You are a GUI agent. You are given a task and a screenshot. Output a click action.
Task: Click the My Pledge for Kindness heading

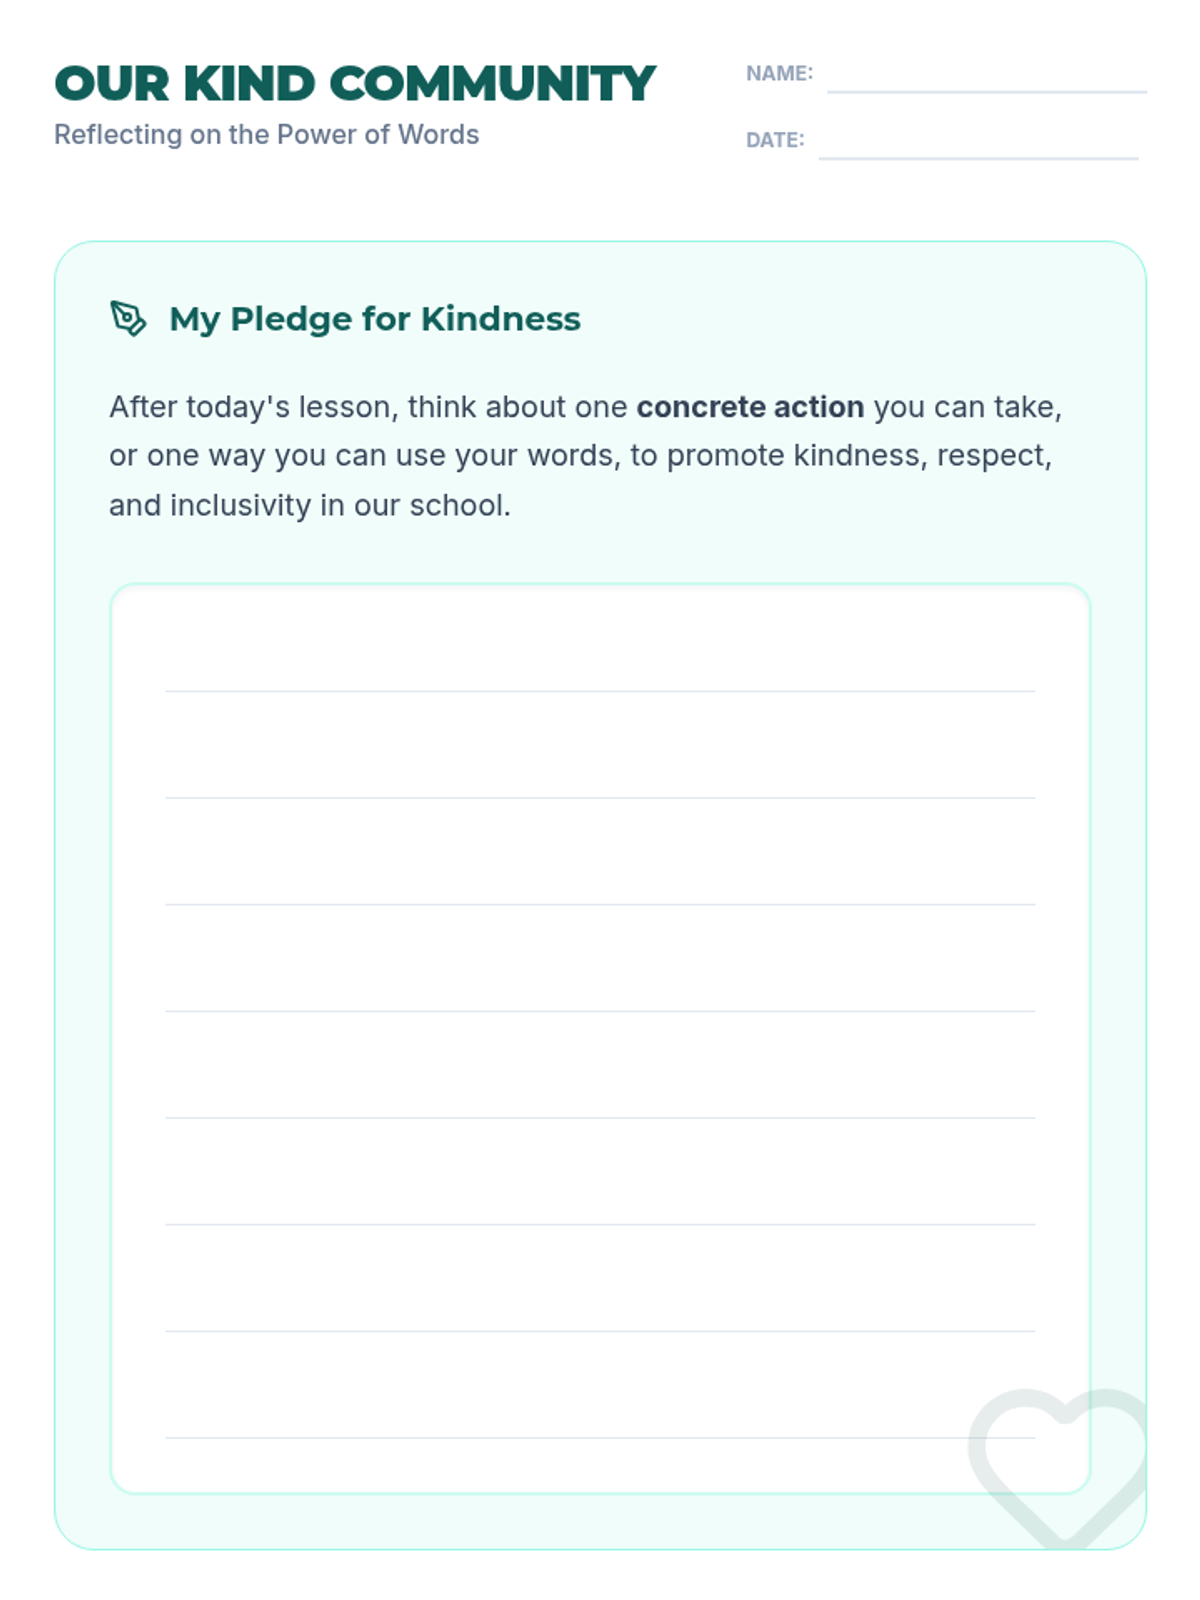(x=375, y=318)
